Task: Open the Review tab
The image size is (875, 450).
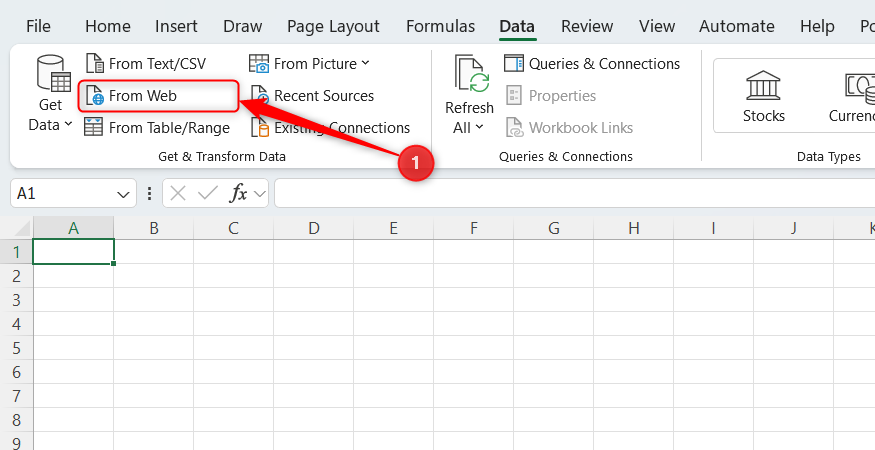Action: [587, 26]
